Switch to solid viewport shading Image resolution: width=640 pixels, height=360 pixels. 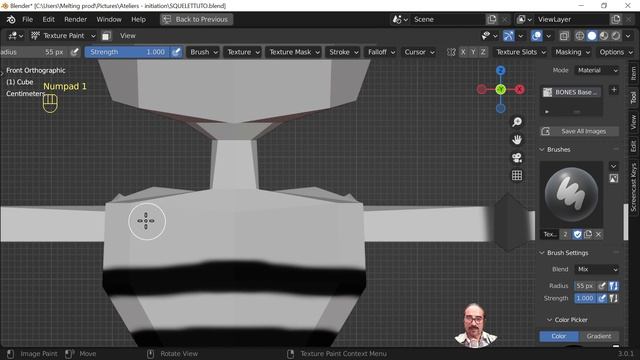[x=592, y=36]
